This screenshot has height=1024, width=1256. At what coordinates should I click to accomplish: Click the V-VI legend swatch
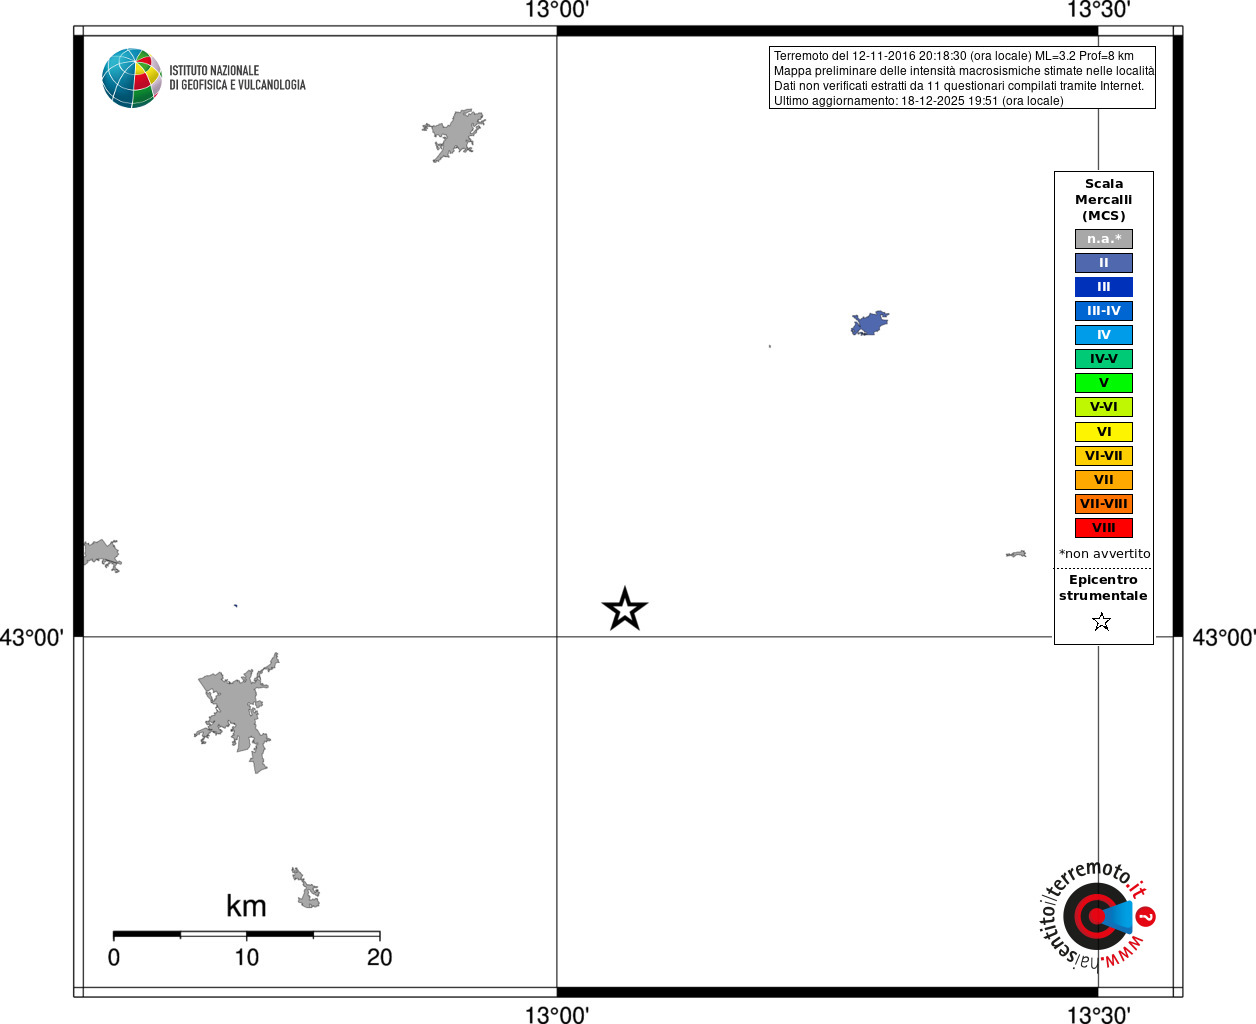pos(1104,407)
